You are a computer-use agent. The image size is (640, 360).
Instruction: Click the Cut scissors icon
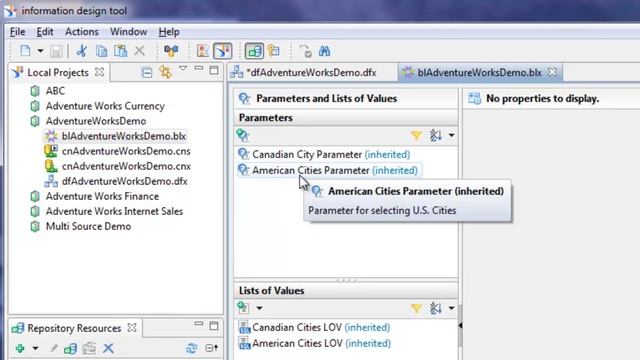click(82, 51)
